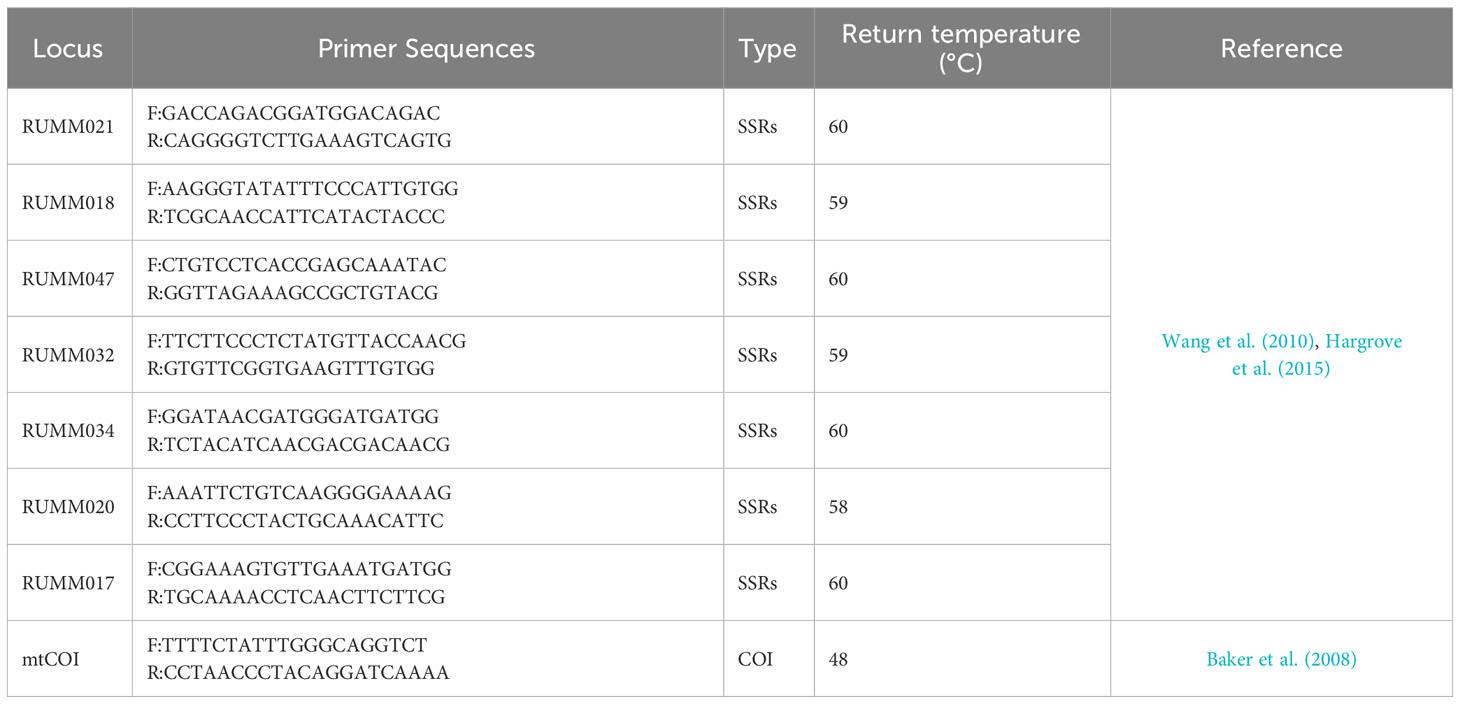
Task: Click the Return temperature column header
Action: (961, 48)
